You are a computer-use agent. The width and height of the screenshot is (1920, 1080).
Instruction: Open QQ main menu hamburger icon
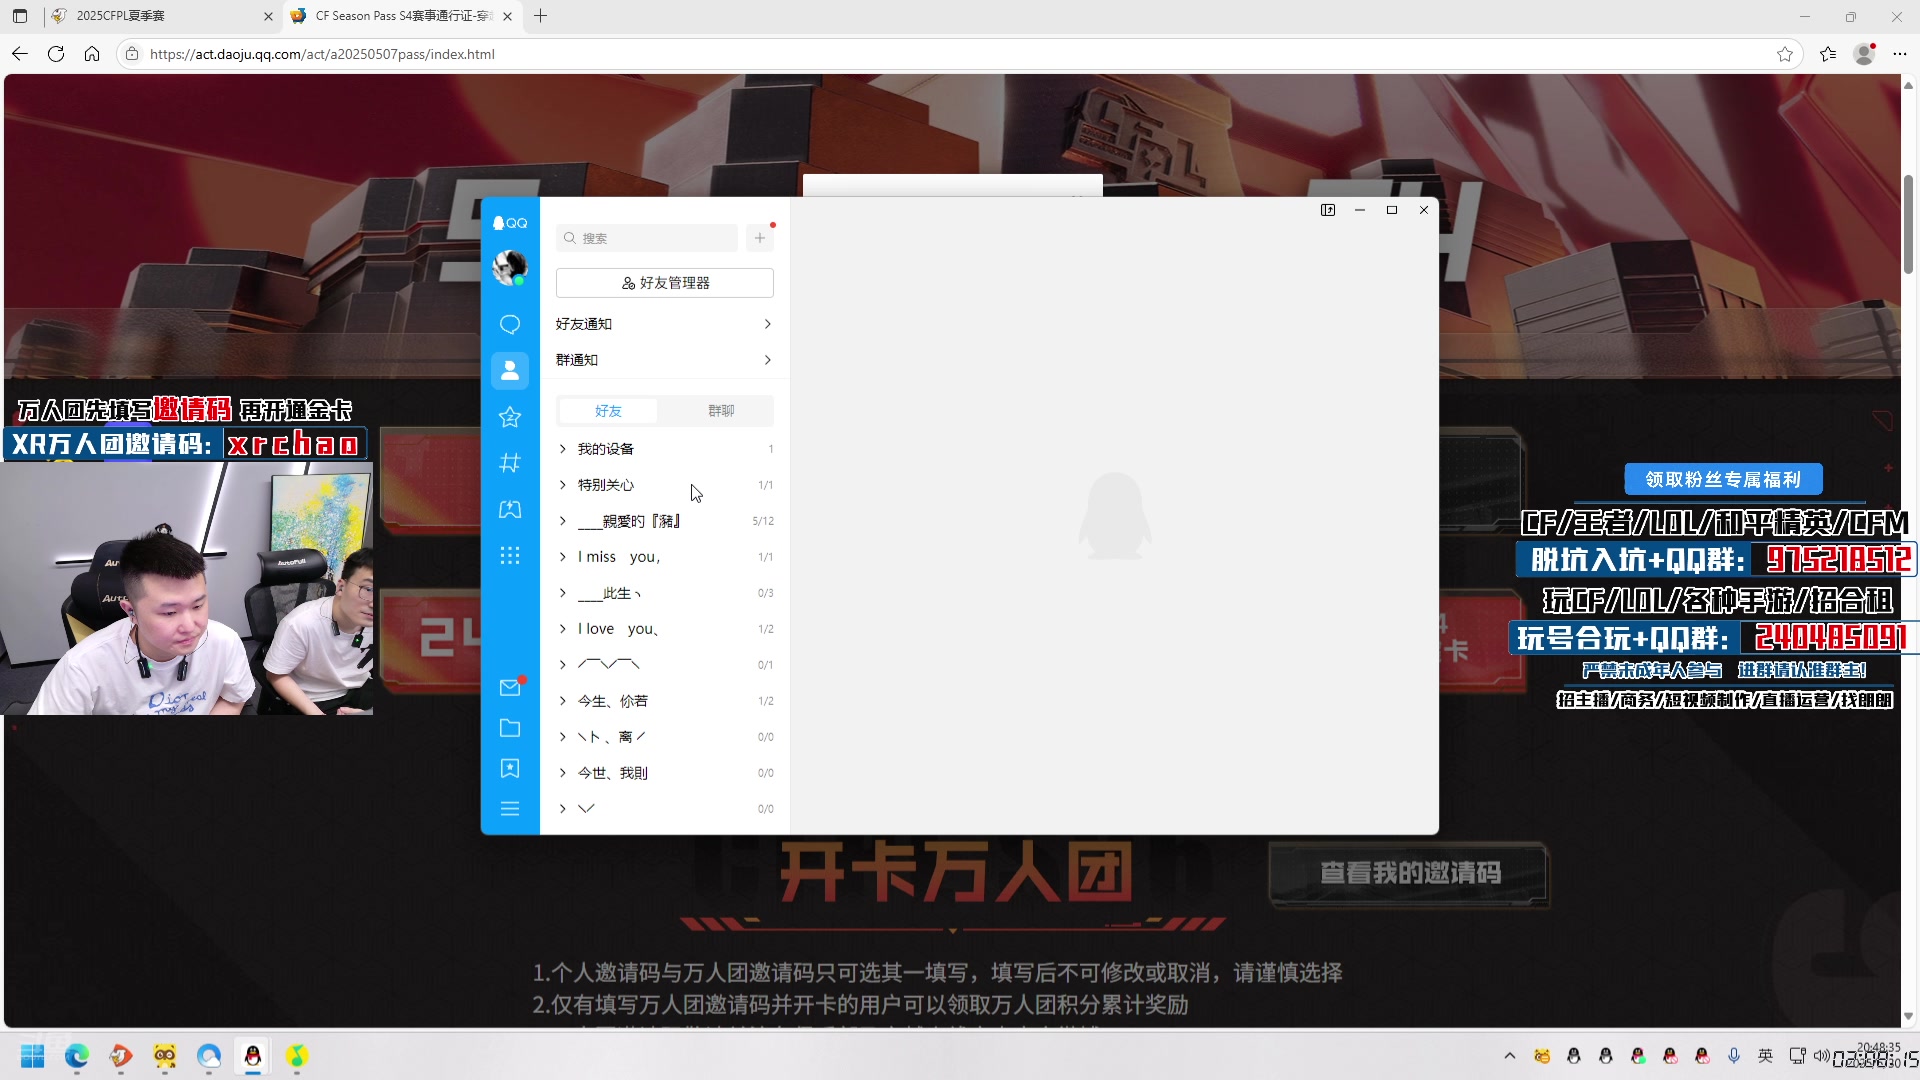pyautogui.click(x=510, y=808)
